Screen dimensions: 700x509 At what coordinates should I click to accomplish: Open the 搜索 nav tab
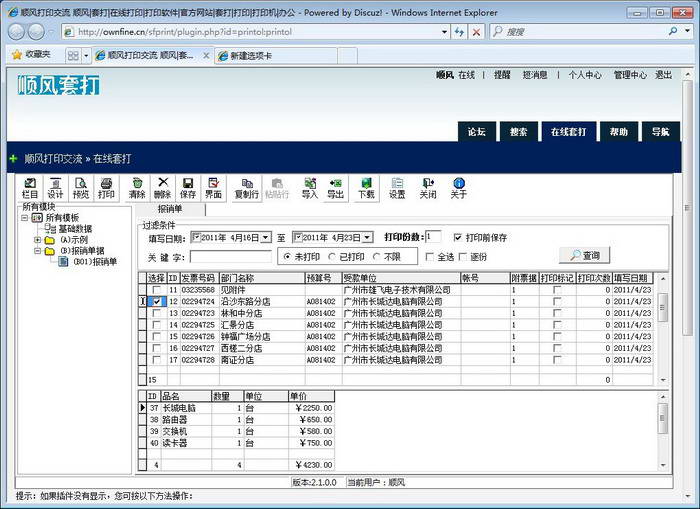pos(519,132)
